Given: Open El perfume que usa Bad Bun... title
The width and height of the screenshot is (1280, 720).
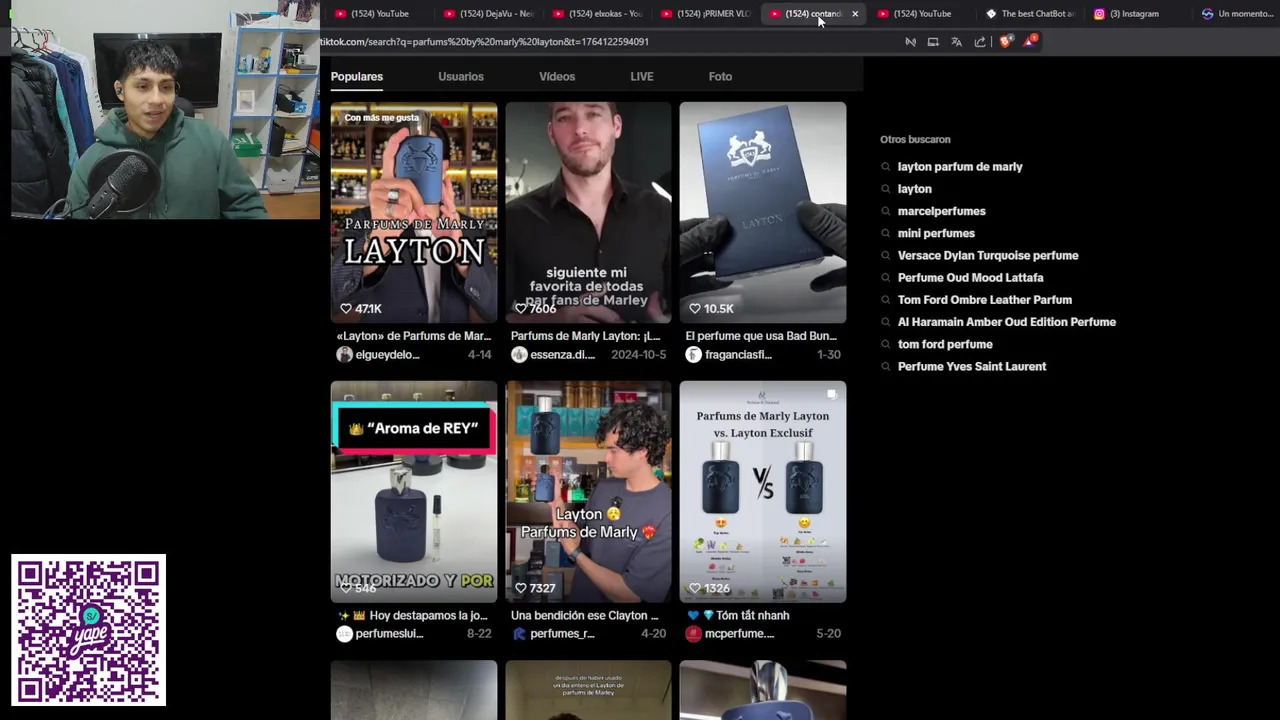Looking at the screenshot, I should tap(761, 336).
